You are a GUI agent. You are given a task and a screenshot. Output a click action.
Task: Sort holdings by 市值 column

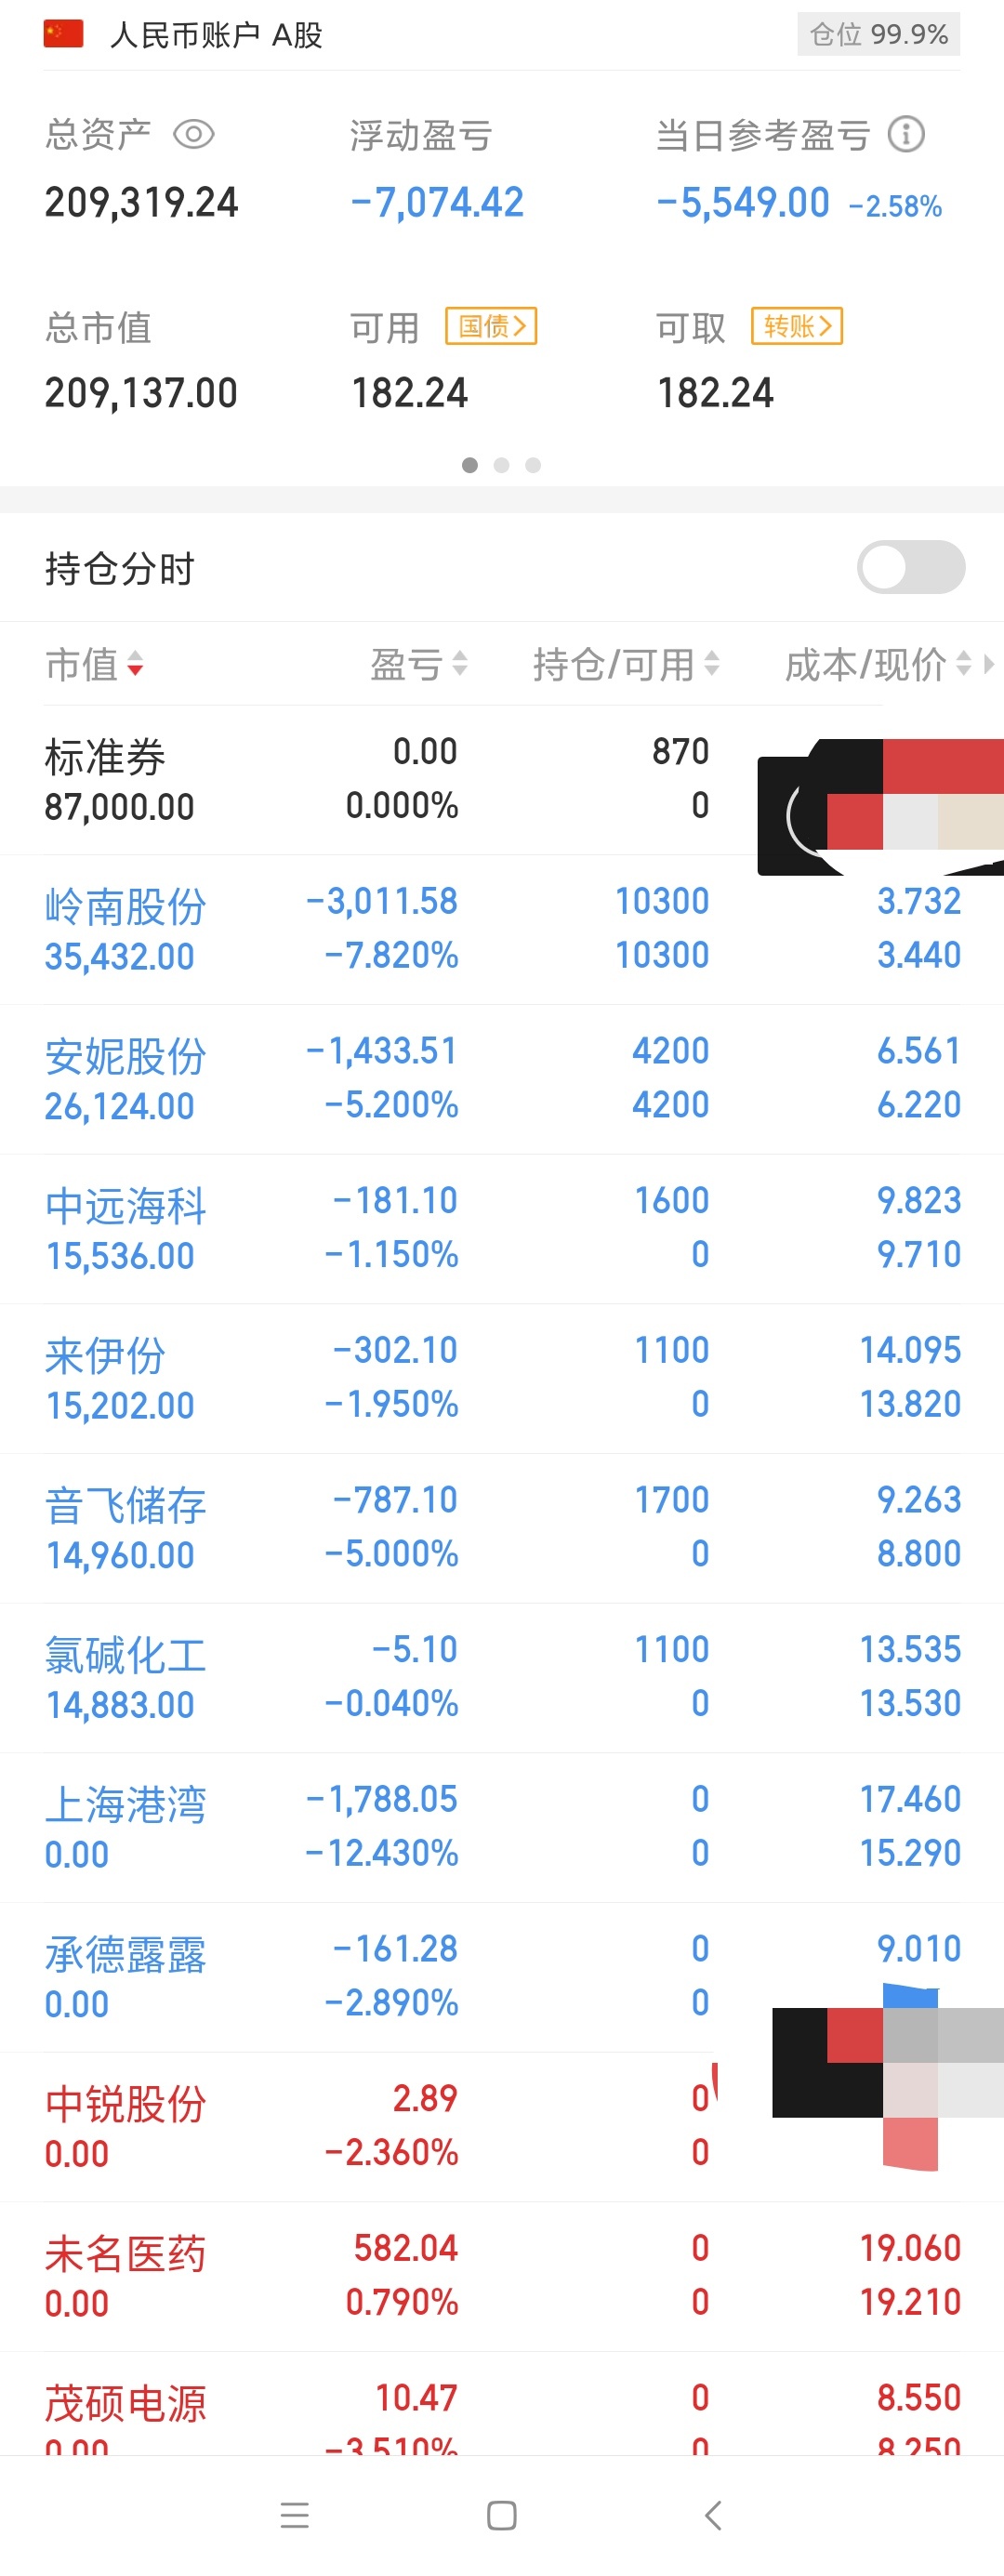(95, 664)
